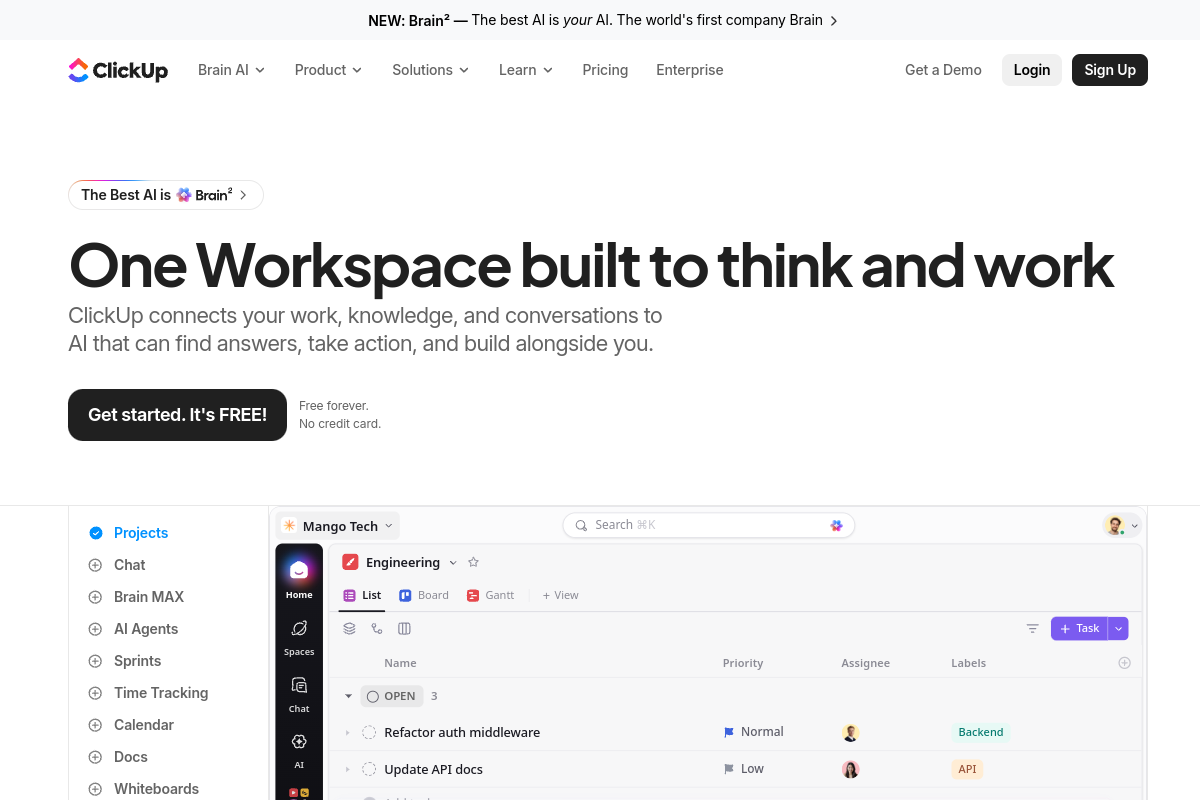The height and width of the screenshot is (800, 1200).
Task: Switch to the Gantt view tab
Action: click(x=490, y=595)
